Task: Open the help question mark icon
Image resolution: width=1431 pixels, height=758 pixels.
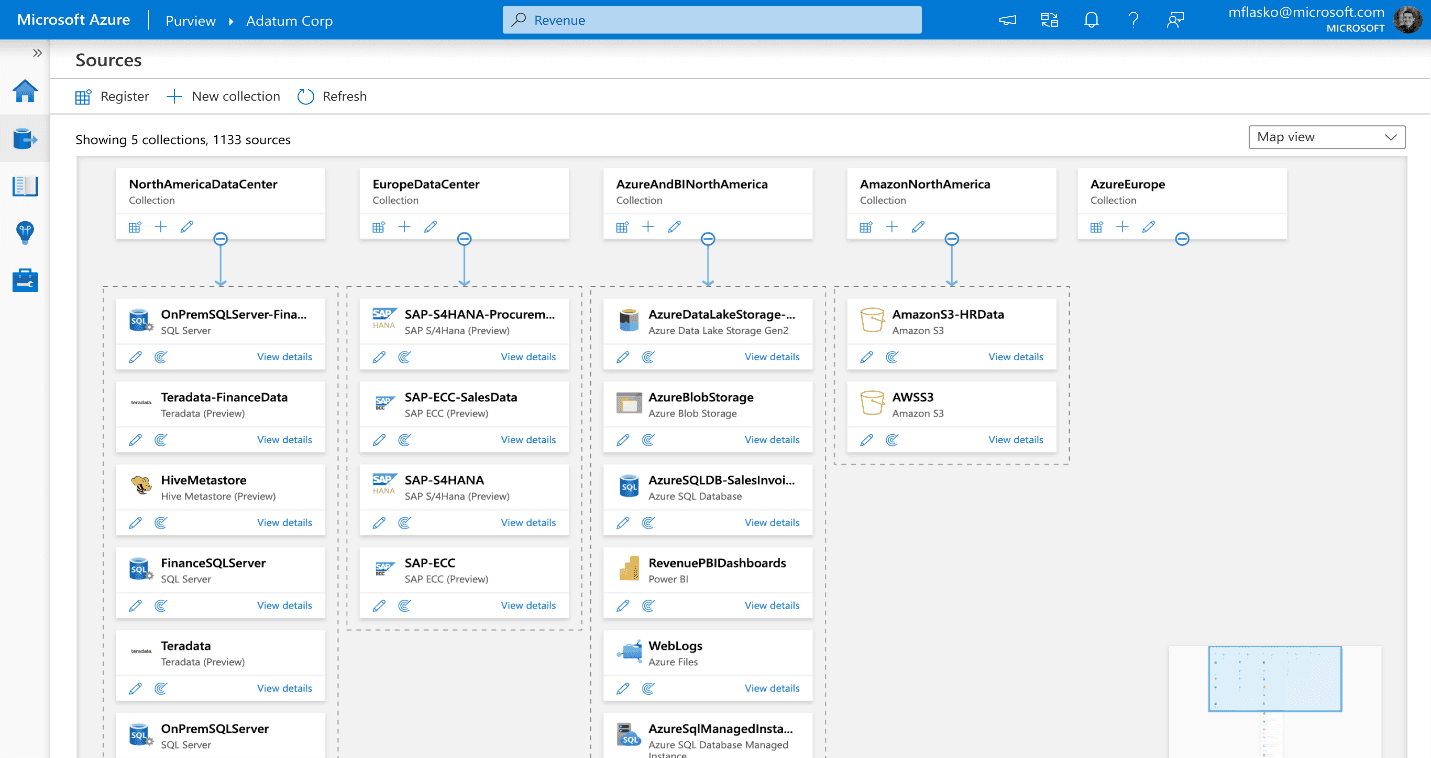Action: (x=1133, y=20)
